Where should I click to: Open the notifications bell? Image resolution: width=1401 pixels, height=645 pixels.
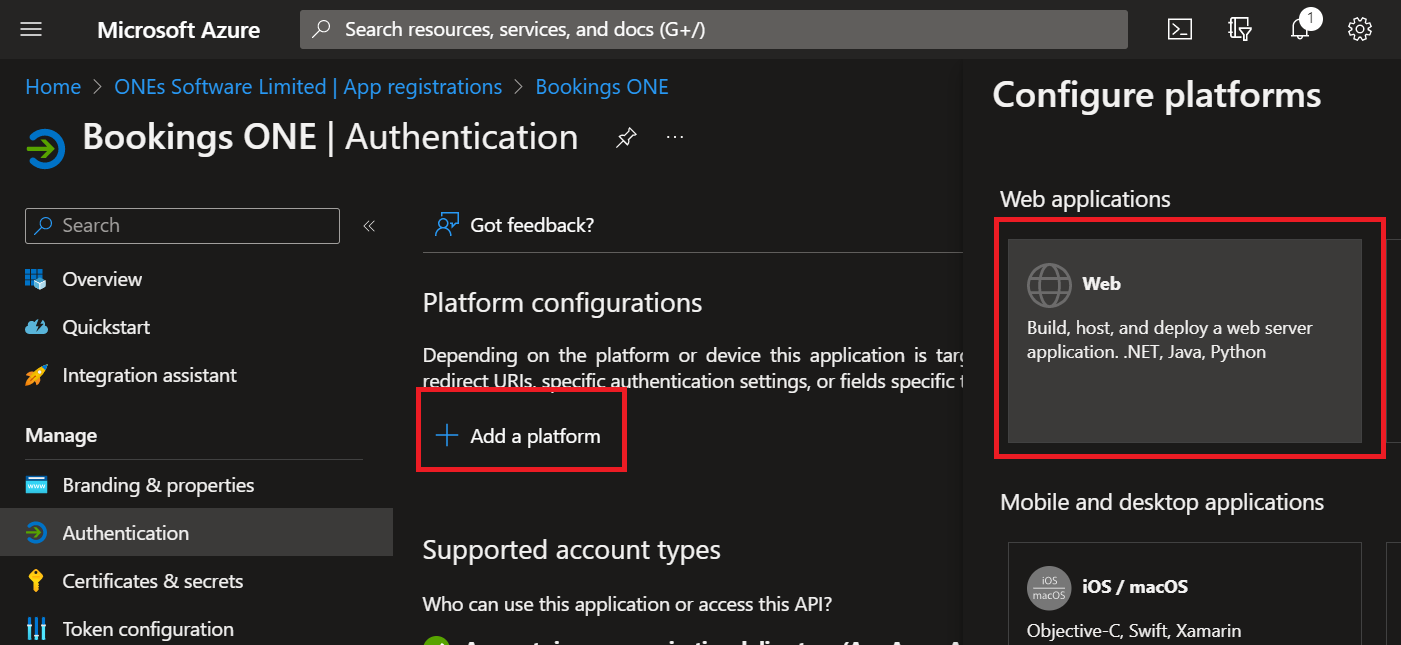pos(1300,29)
